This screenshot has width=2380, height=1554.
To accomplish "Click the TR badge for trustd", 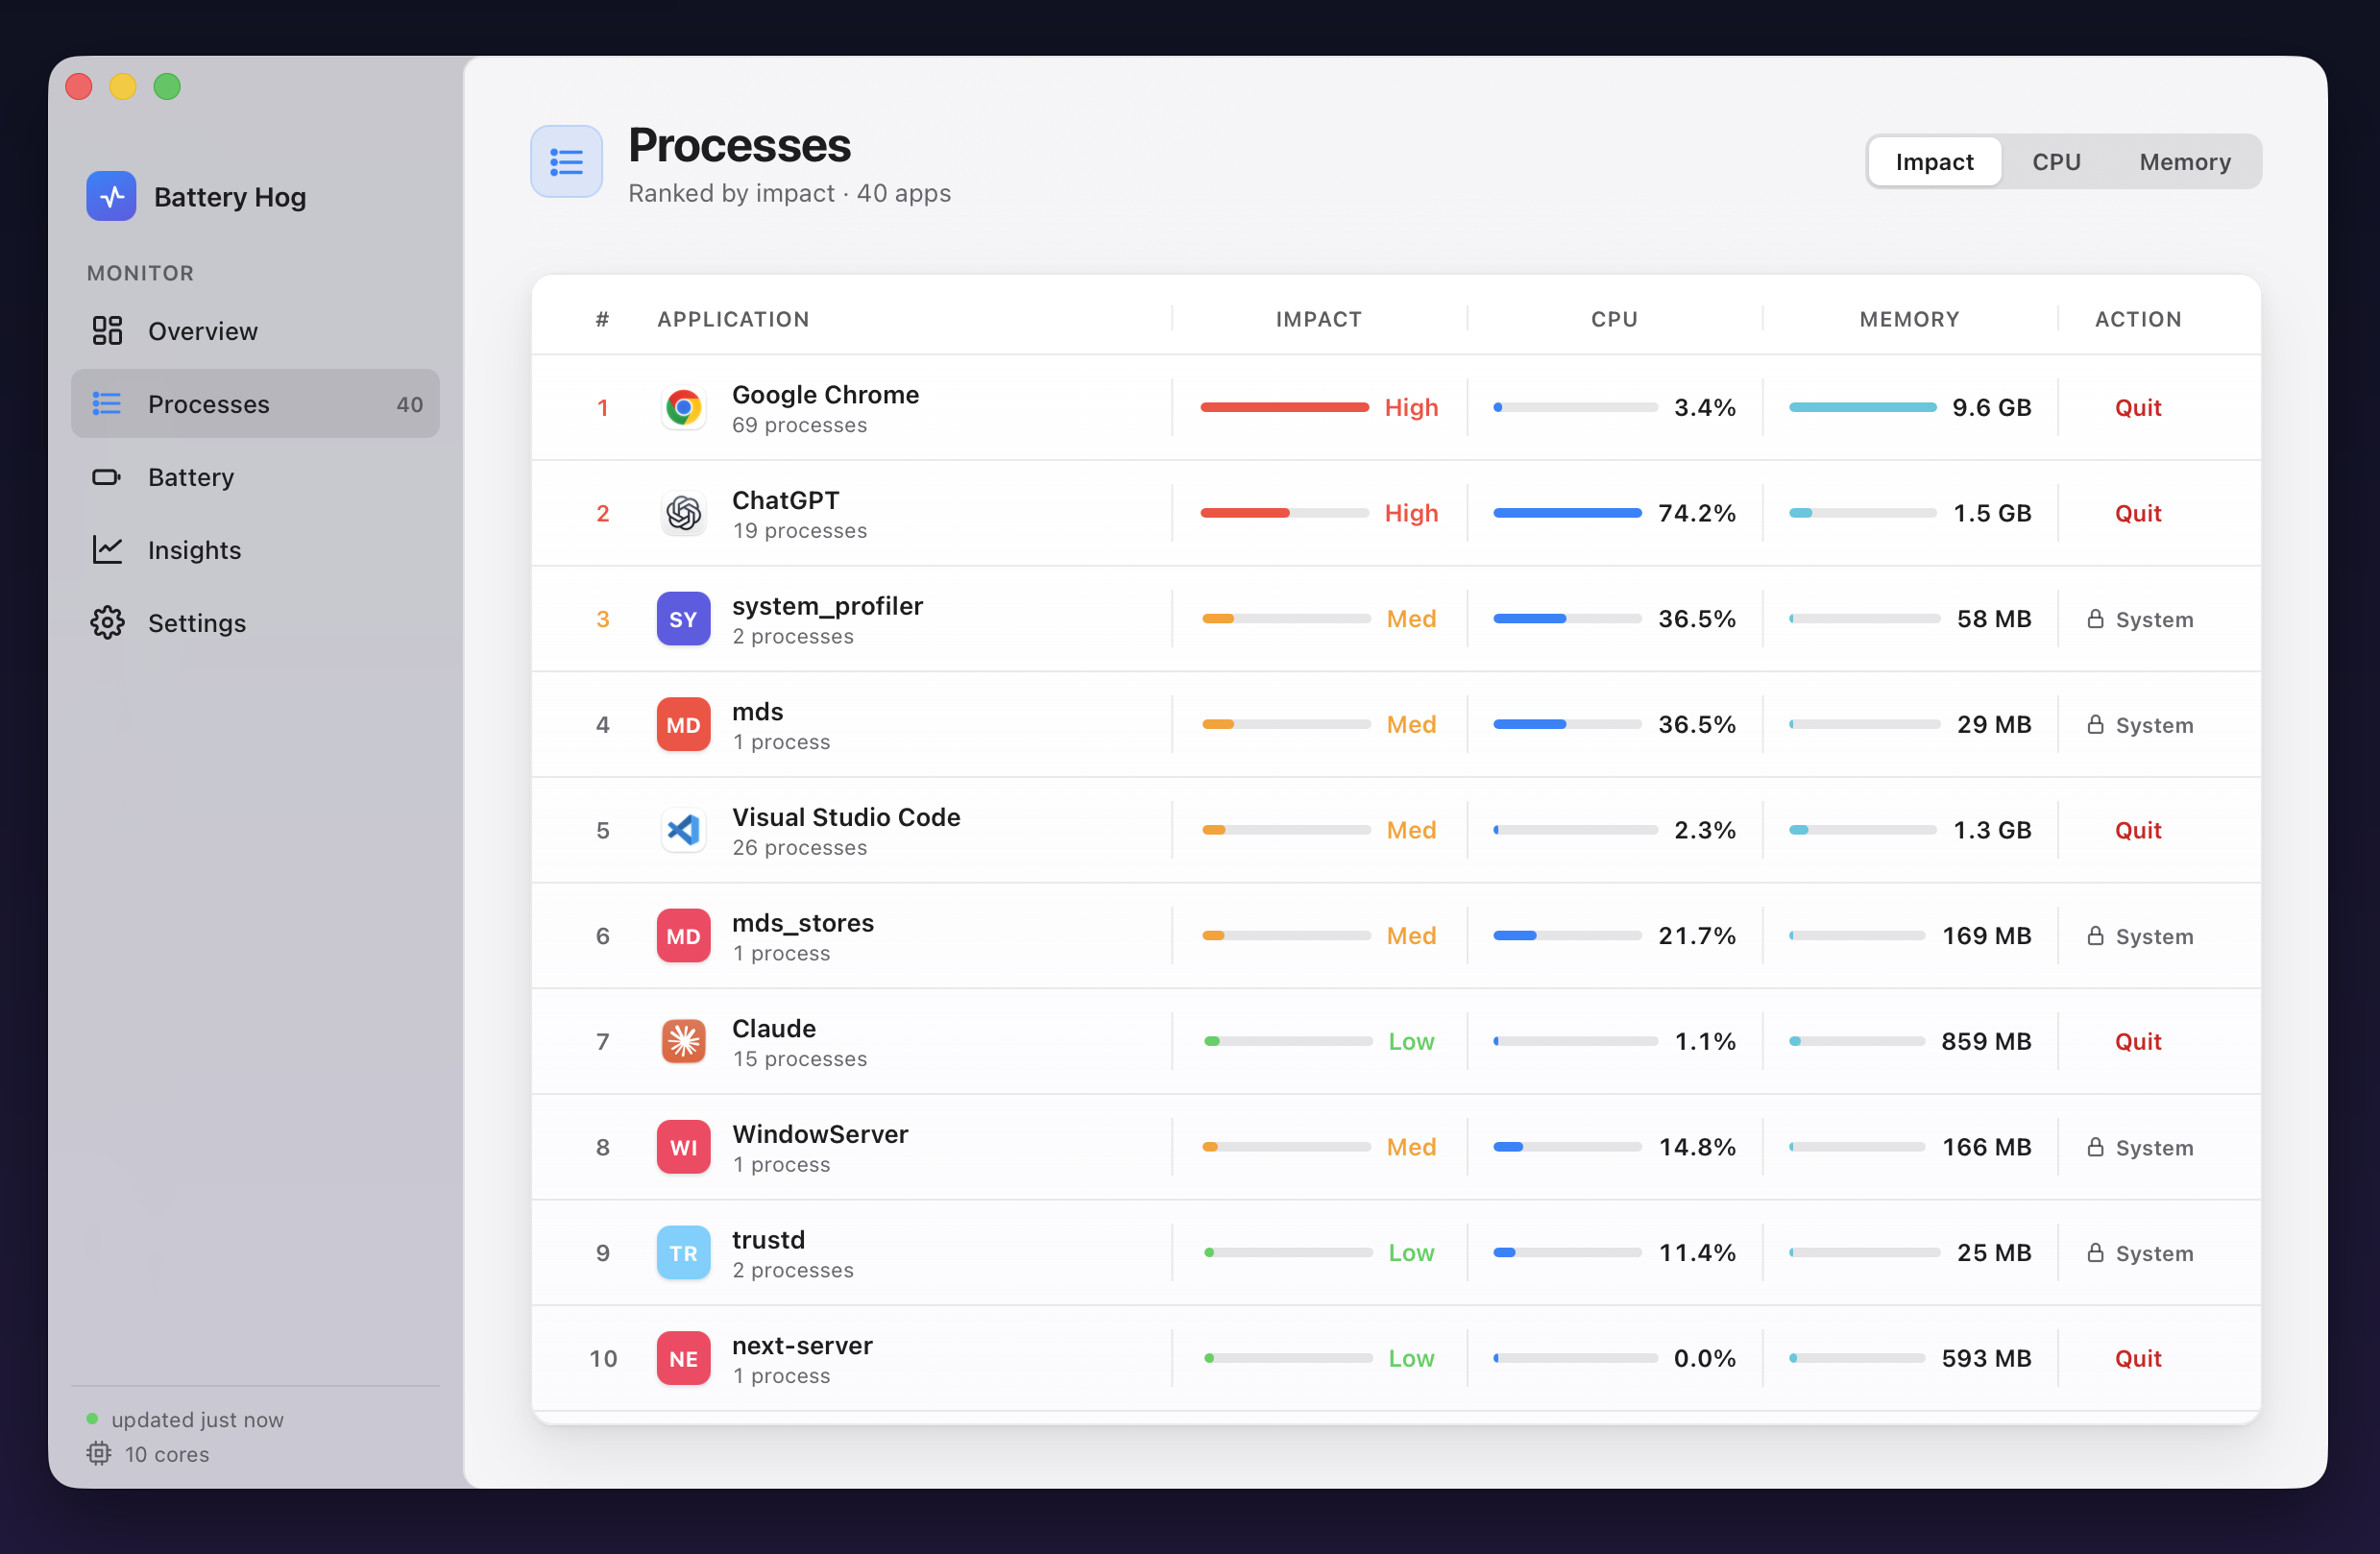I will [683, 1253].
